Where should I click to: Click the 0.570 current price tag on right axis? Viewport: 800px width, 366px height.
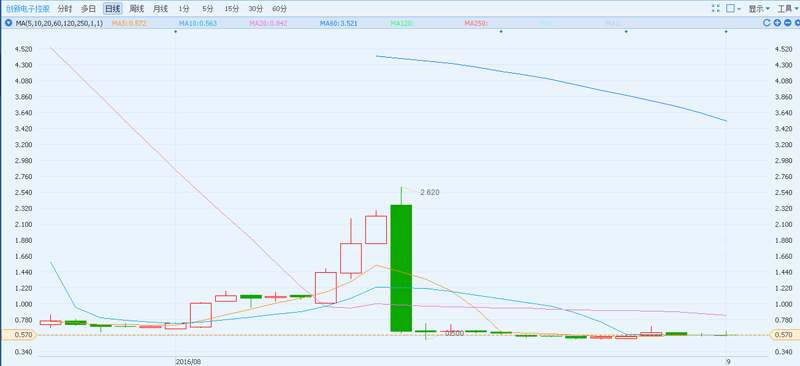click(x=784, y=335)
